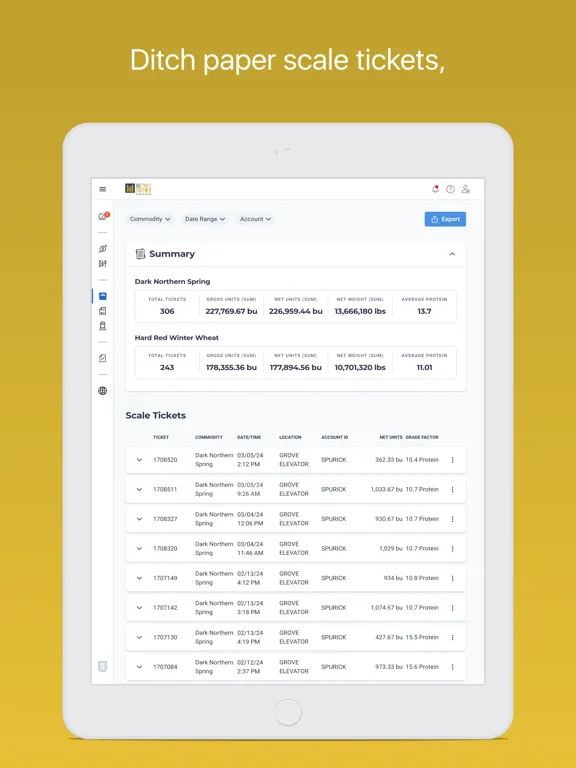
Task: Click the Export button
Action: (445, 219)
